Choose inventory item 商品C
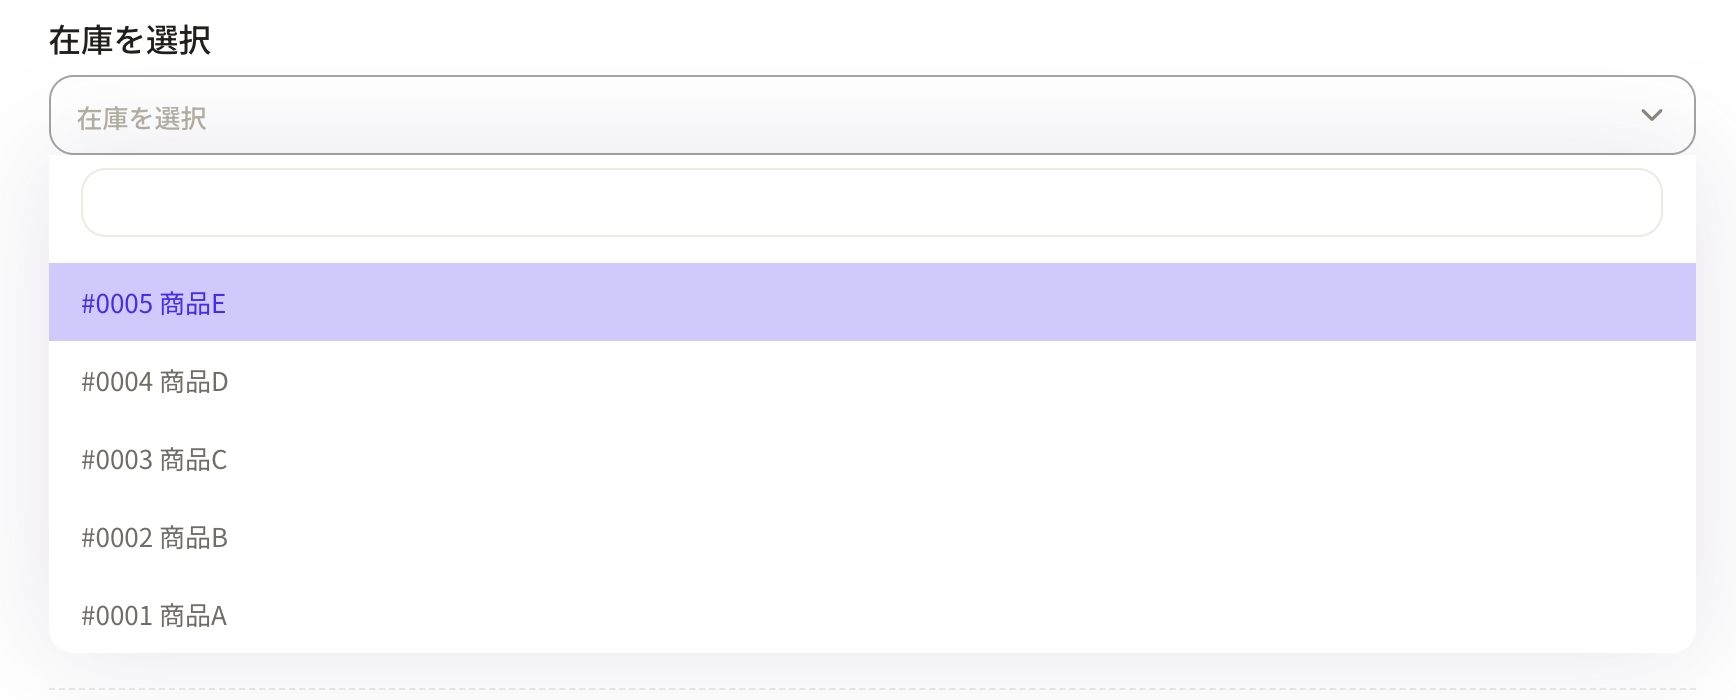The height and width of the screenshot is (700, 1736). click(193, 460)
